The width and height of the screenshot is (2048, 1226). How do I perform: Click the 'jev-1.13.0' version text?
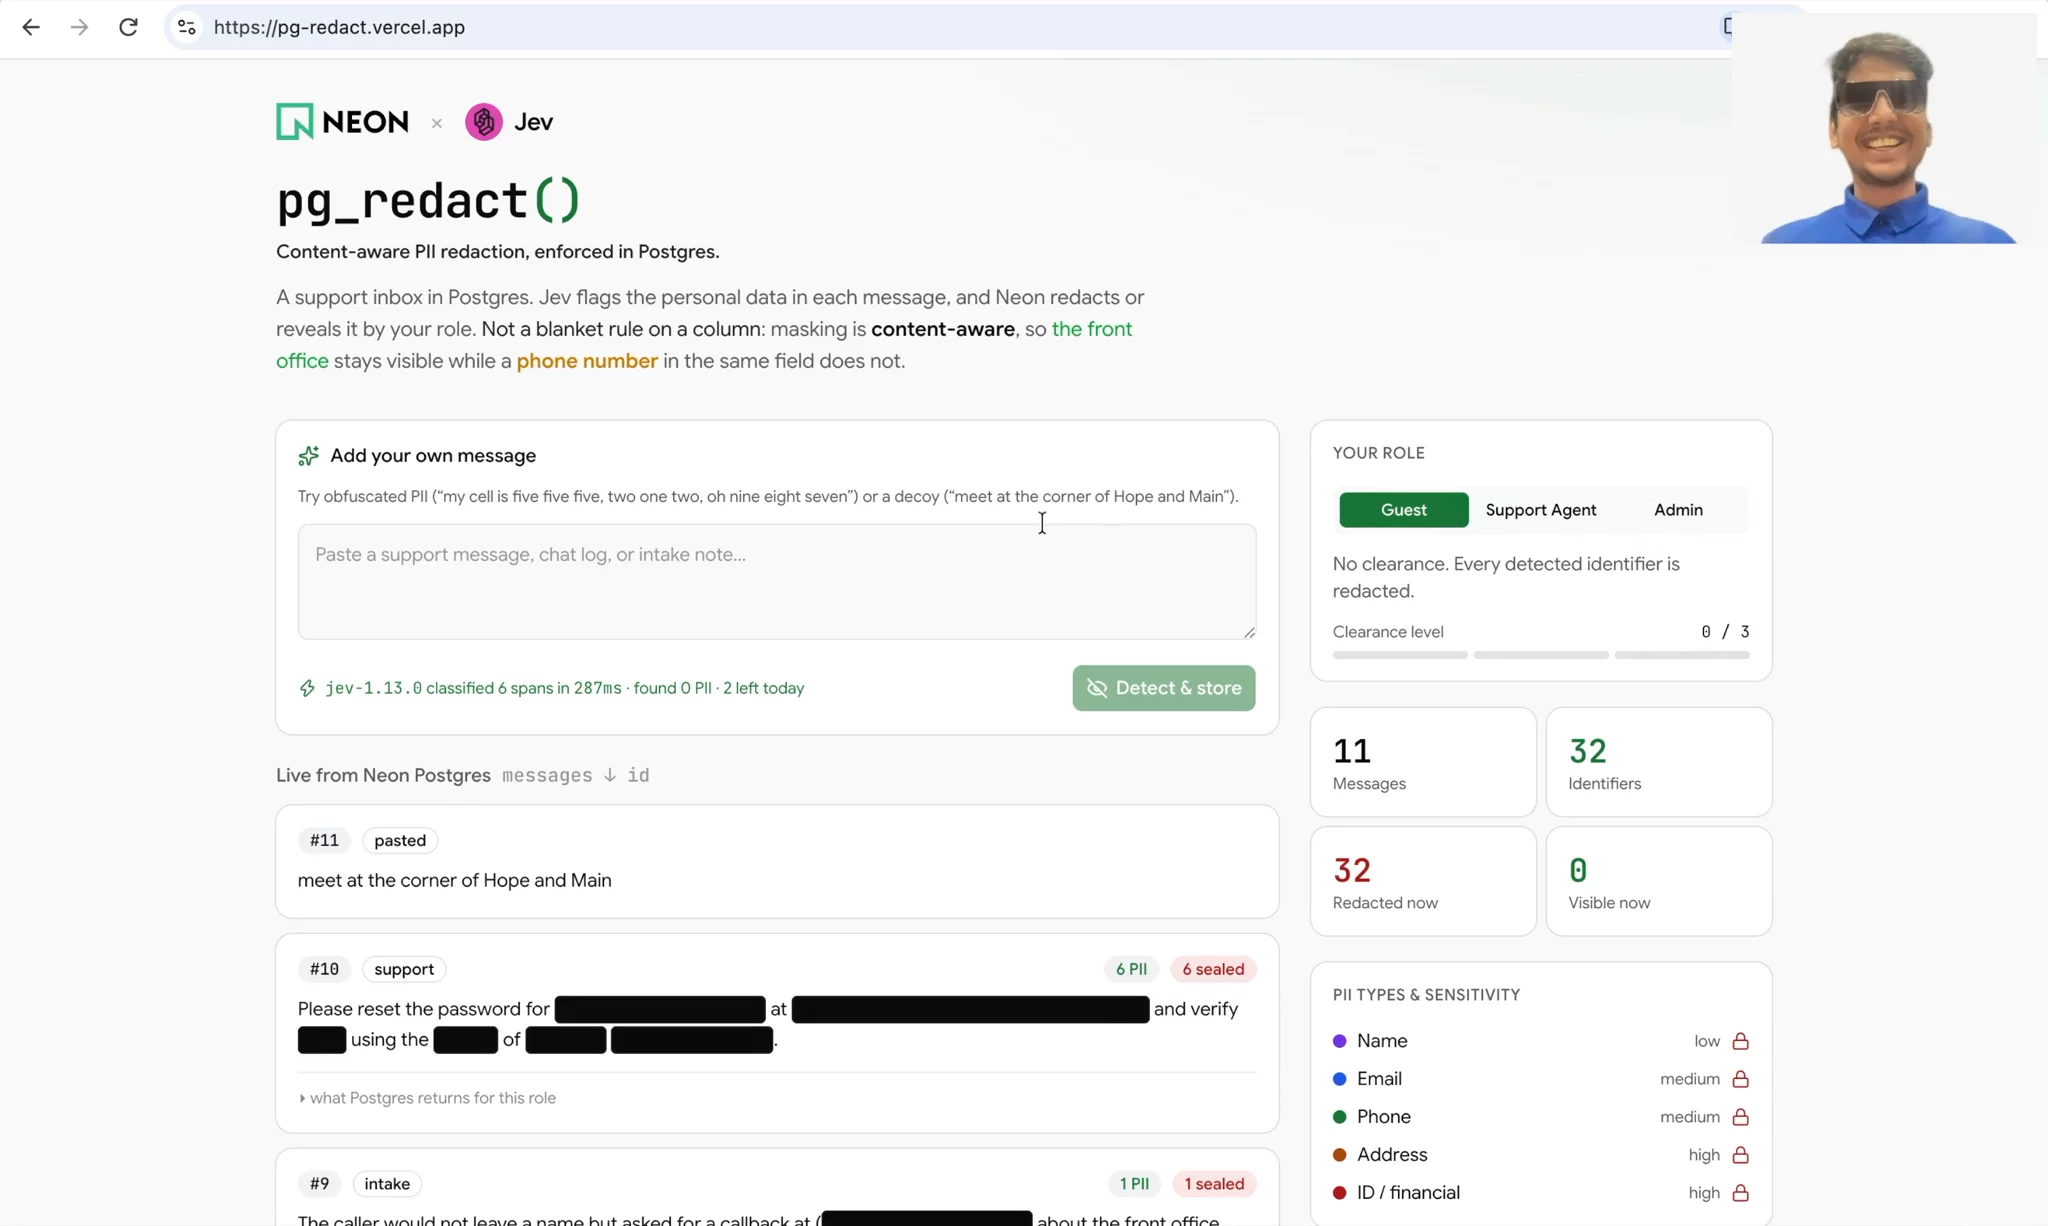point(374,688)
